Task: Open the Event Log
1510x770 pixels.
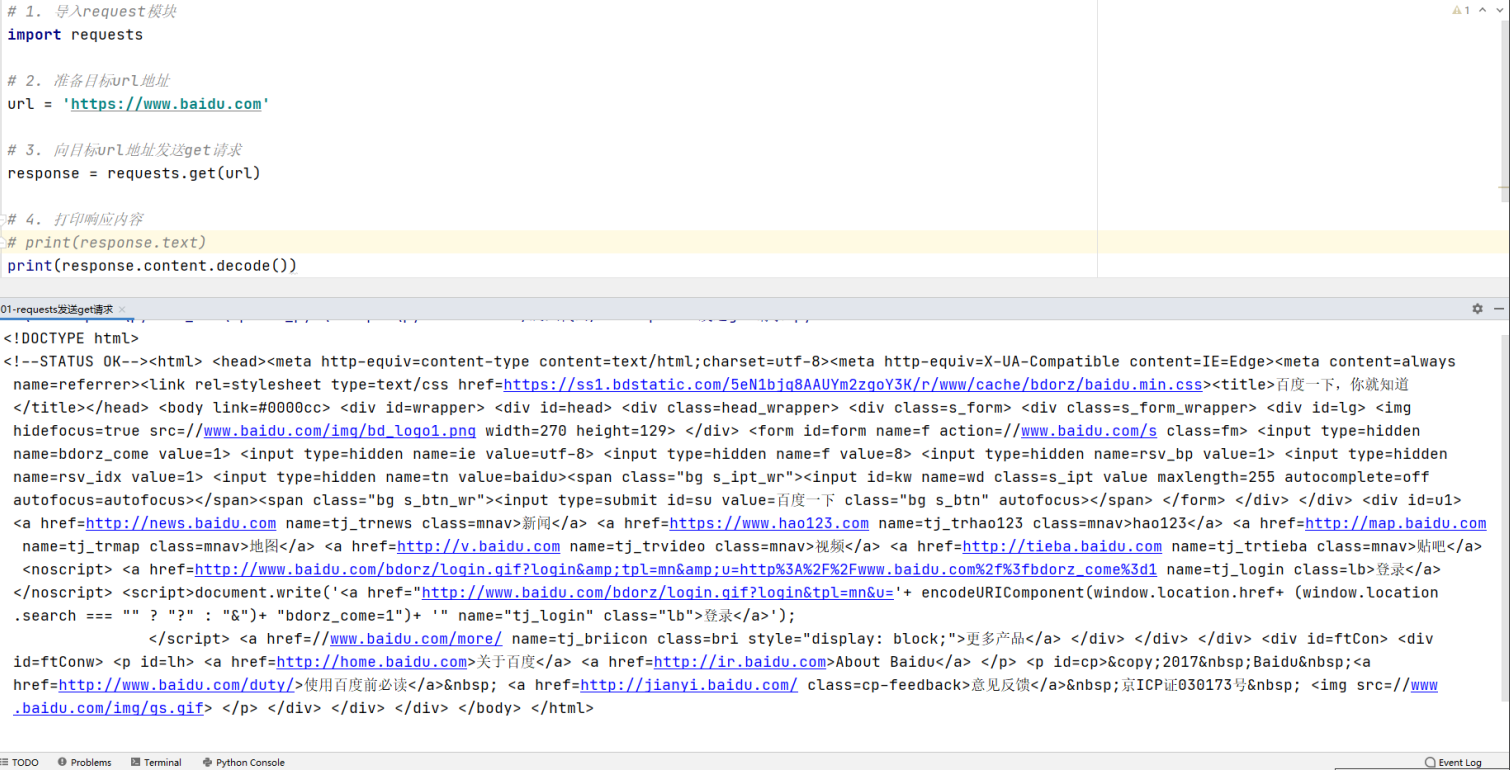Action: click(x=1454, y=762)
